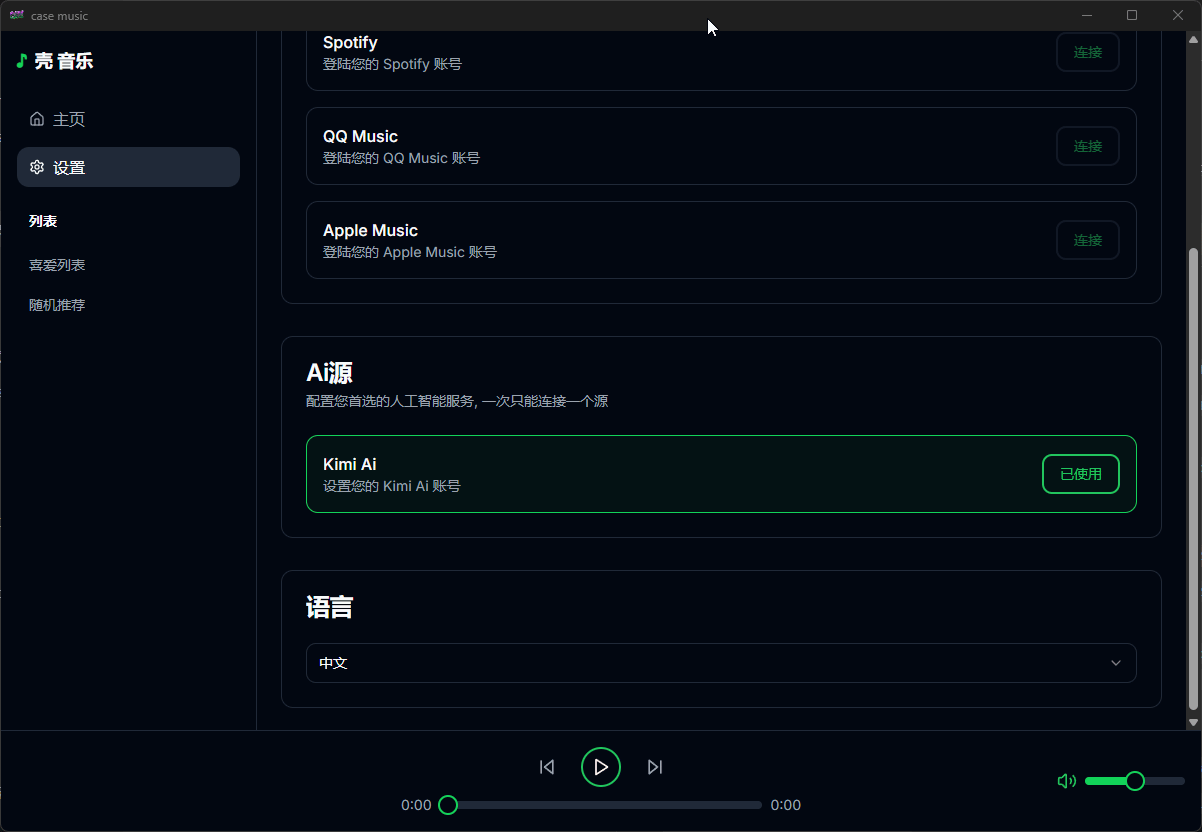The width and height of the screenshot is (1202, 832).
Task: Open 喜爱列表 favorites playlist
Action: point(57,265)
